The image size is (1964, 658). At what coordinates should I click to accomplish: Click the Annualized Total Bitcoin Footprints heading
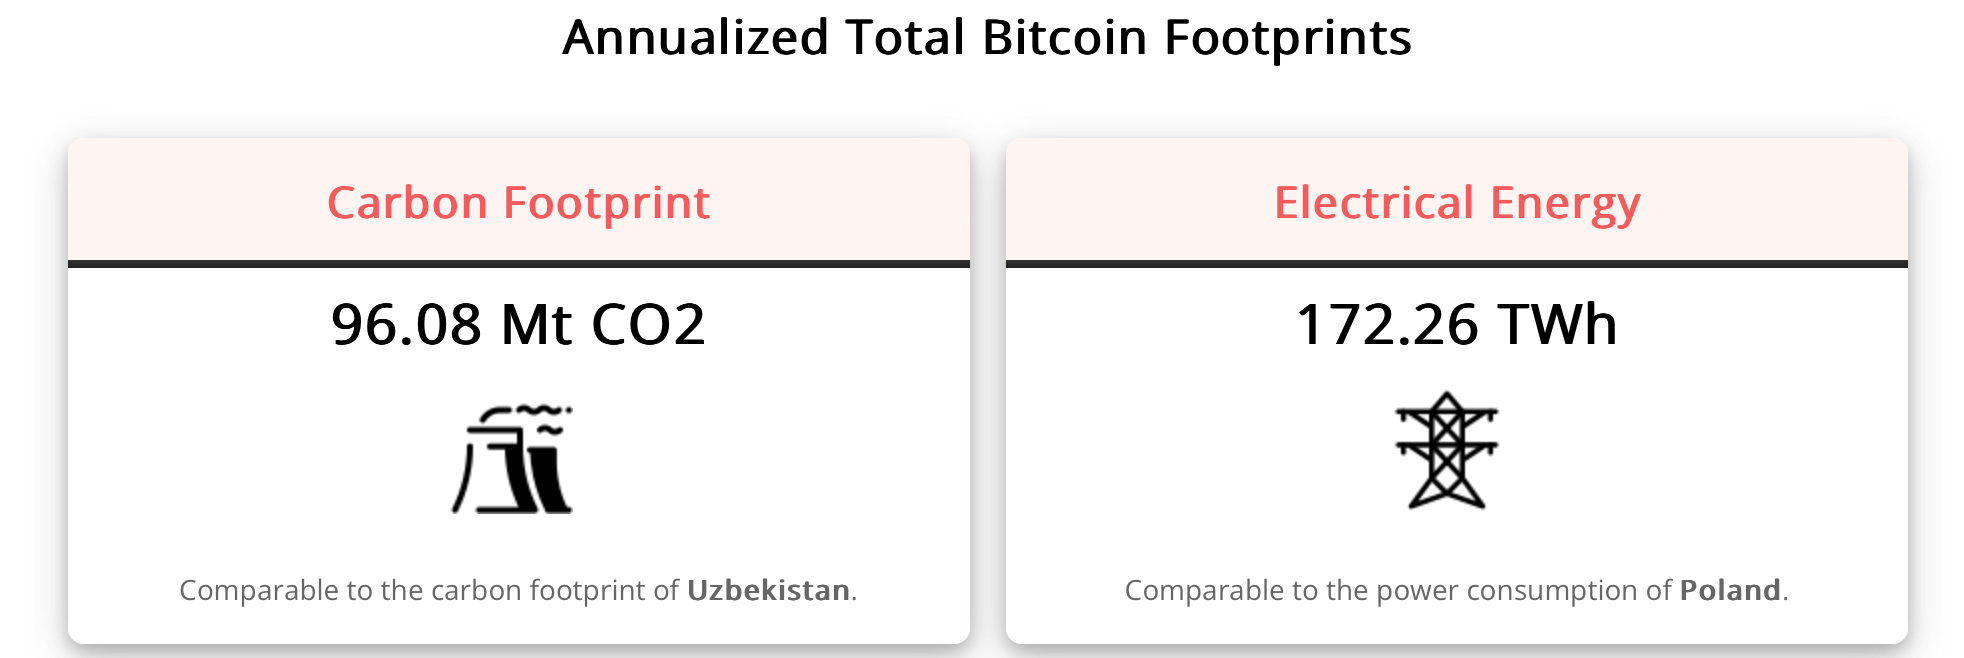point(987,38)
